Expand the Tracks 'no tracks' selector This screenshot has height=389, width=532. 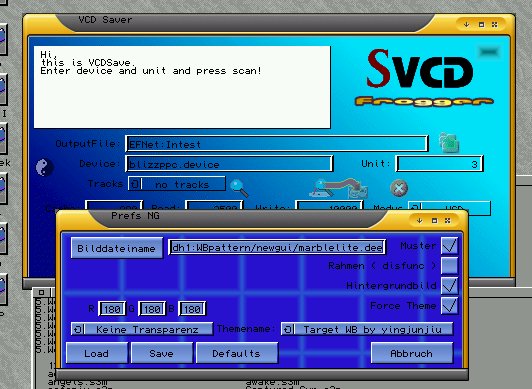coord(177,184)
